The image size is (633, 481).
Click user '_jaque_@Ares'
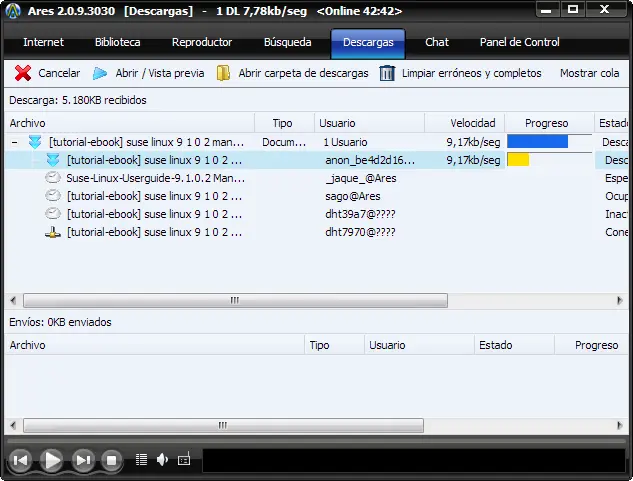coord(361,178)
